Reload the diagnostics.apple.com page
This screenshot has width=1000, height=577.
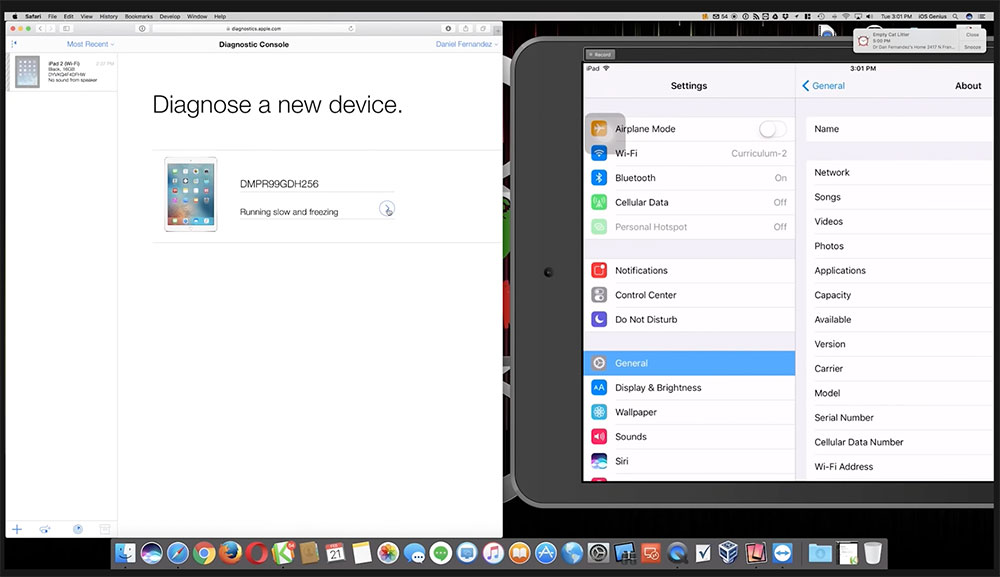(351, 29)
